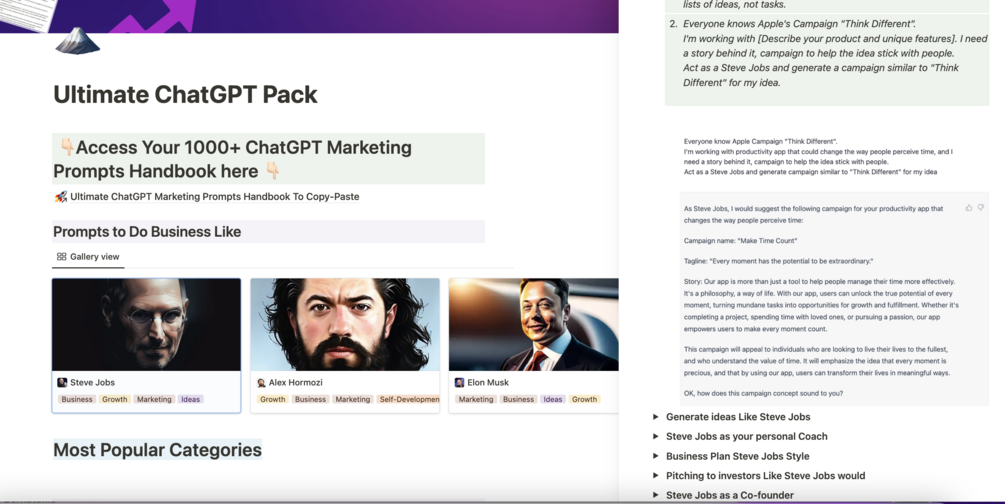Expand Generate ideas Like Steve Jobs toggle
This screenshot has width=1005, height=504.
point(656,417)
